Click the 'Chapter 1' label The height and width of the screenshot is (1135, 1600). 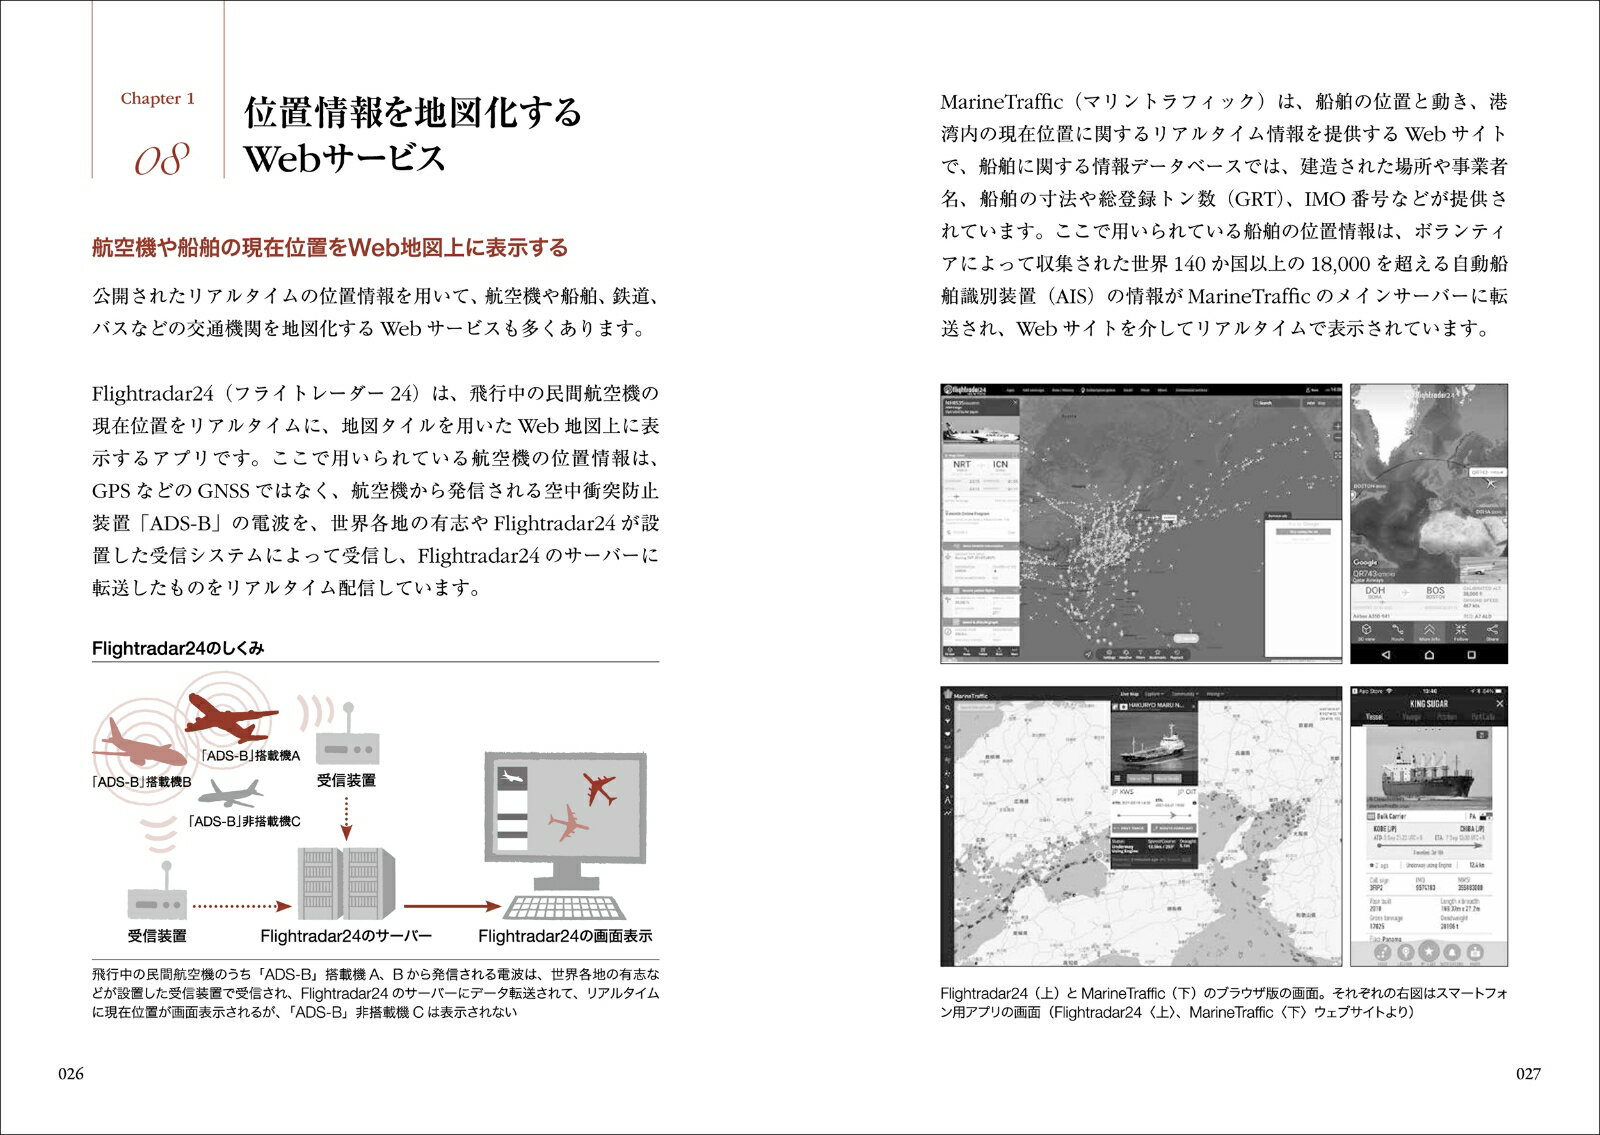(x=158, y=98)
